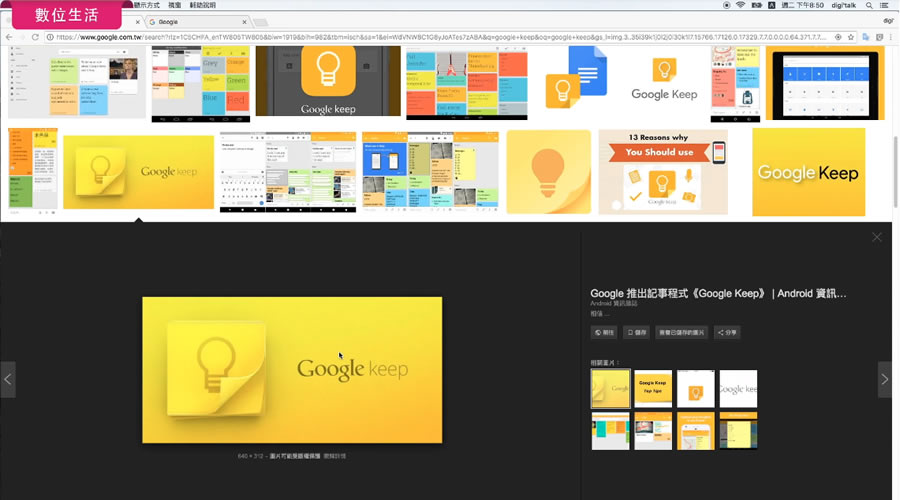Go to previous image with left arrow
900x500 pixels.
[8, 379]
